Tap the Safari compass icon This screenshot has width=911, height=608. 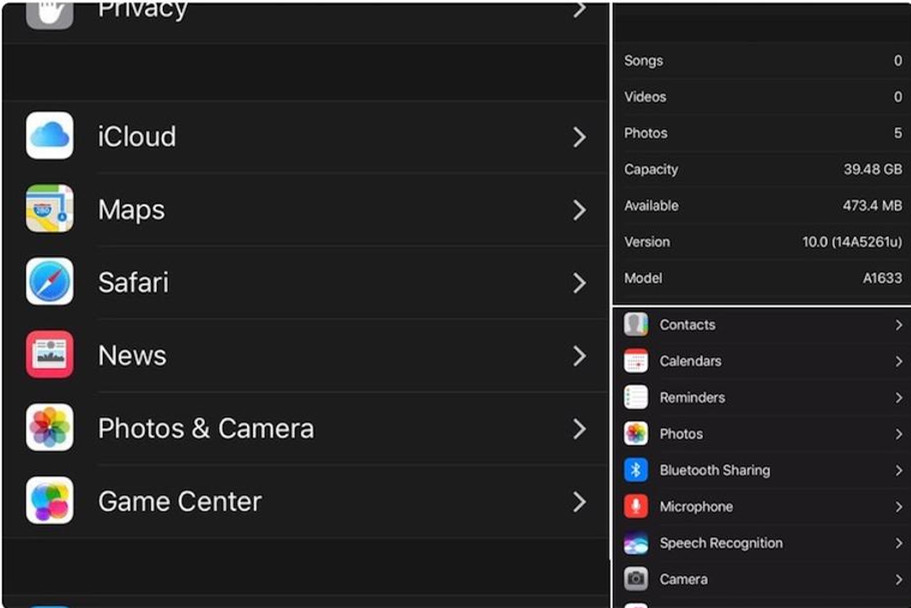(x=49, y=282)
